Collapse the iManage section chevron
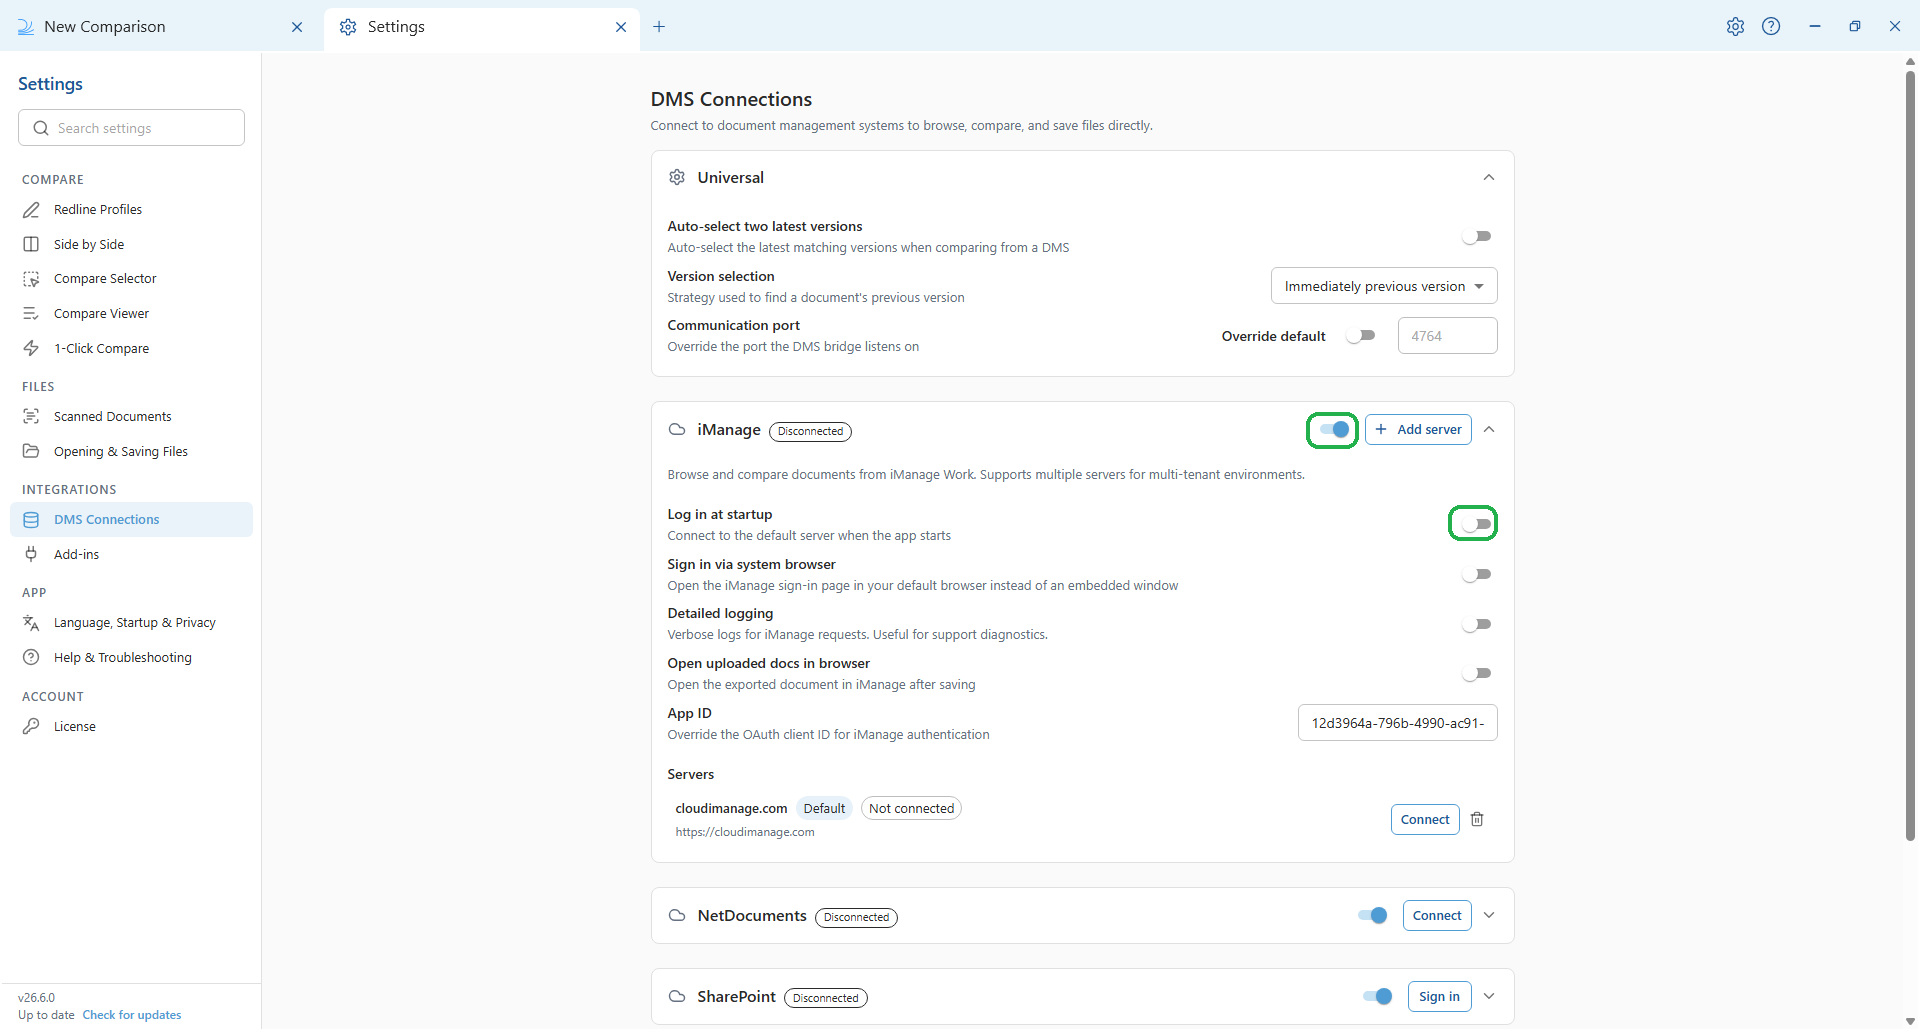Screen dimensions: 1920x1032 pyautogui.click(x=1489, y=430)
